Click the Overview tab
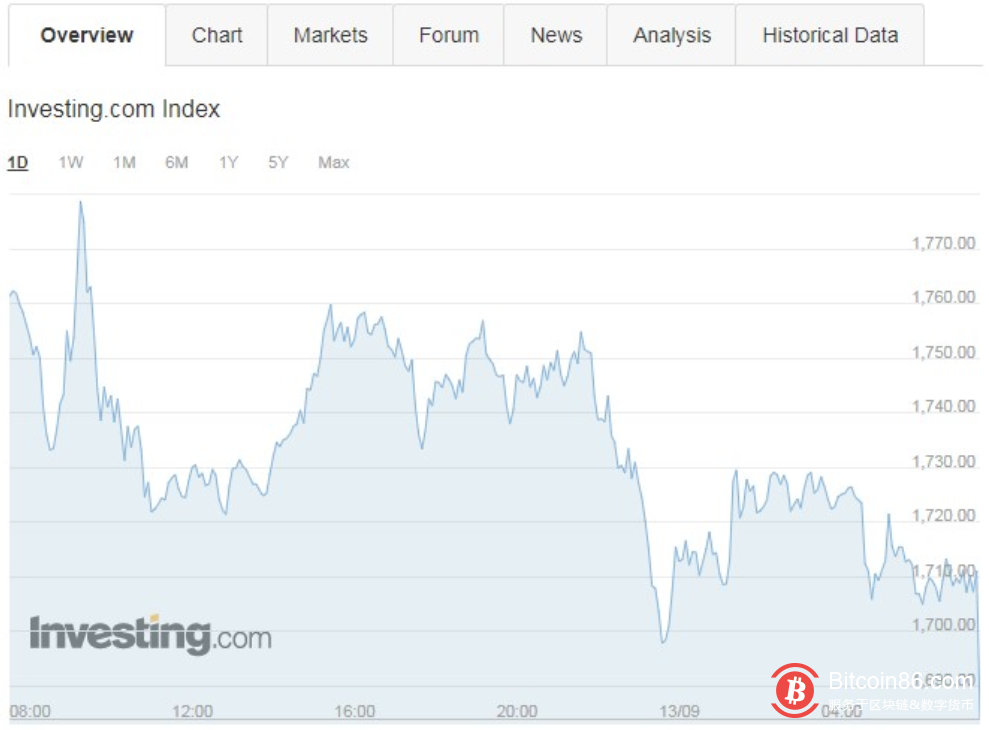 click(87, 36)
